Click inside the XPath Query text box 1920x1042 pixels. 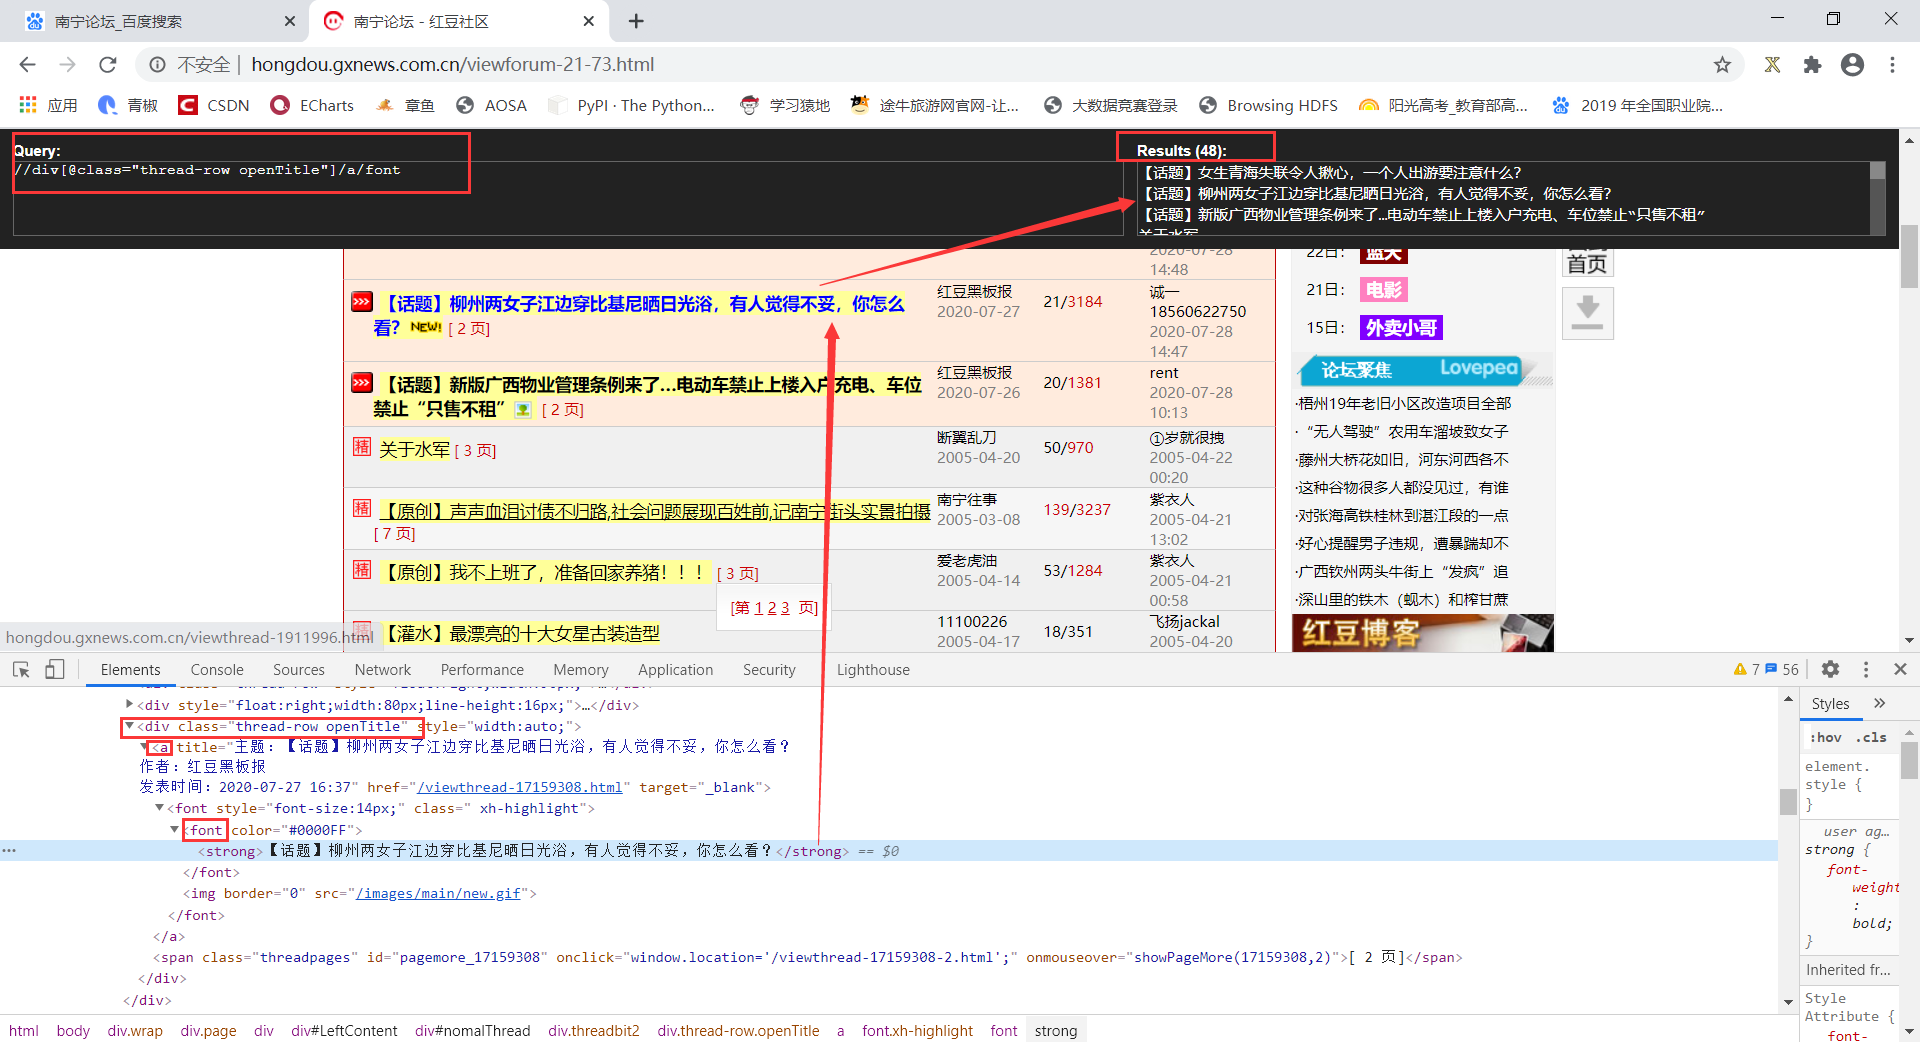coord(568,198)
